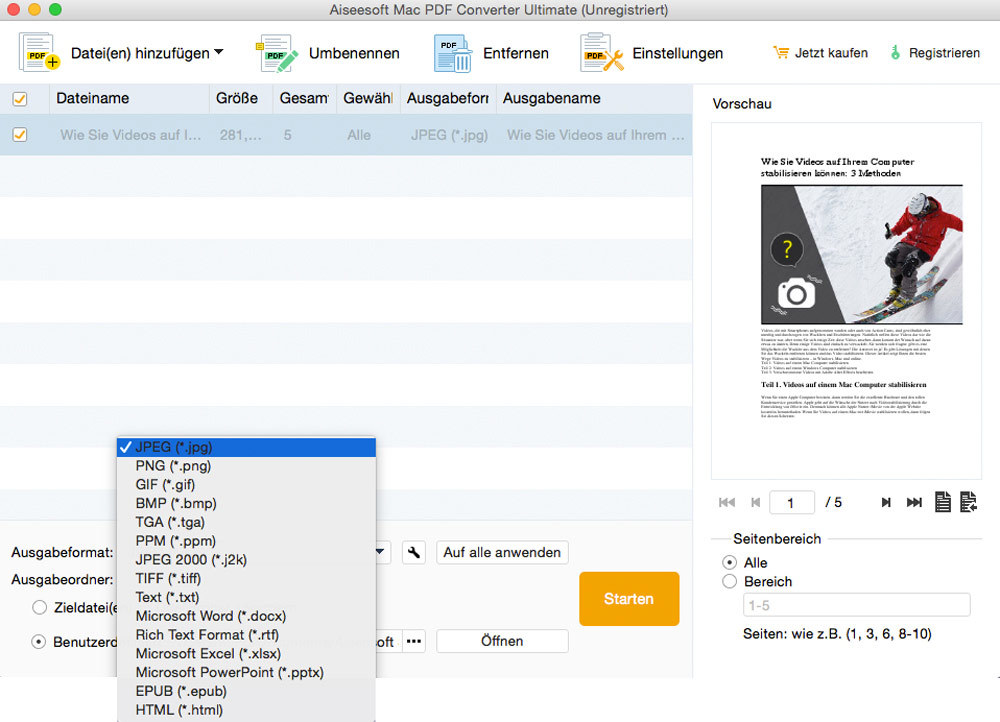Select Microsoft Word (*.docx) format

(246, 616)
